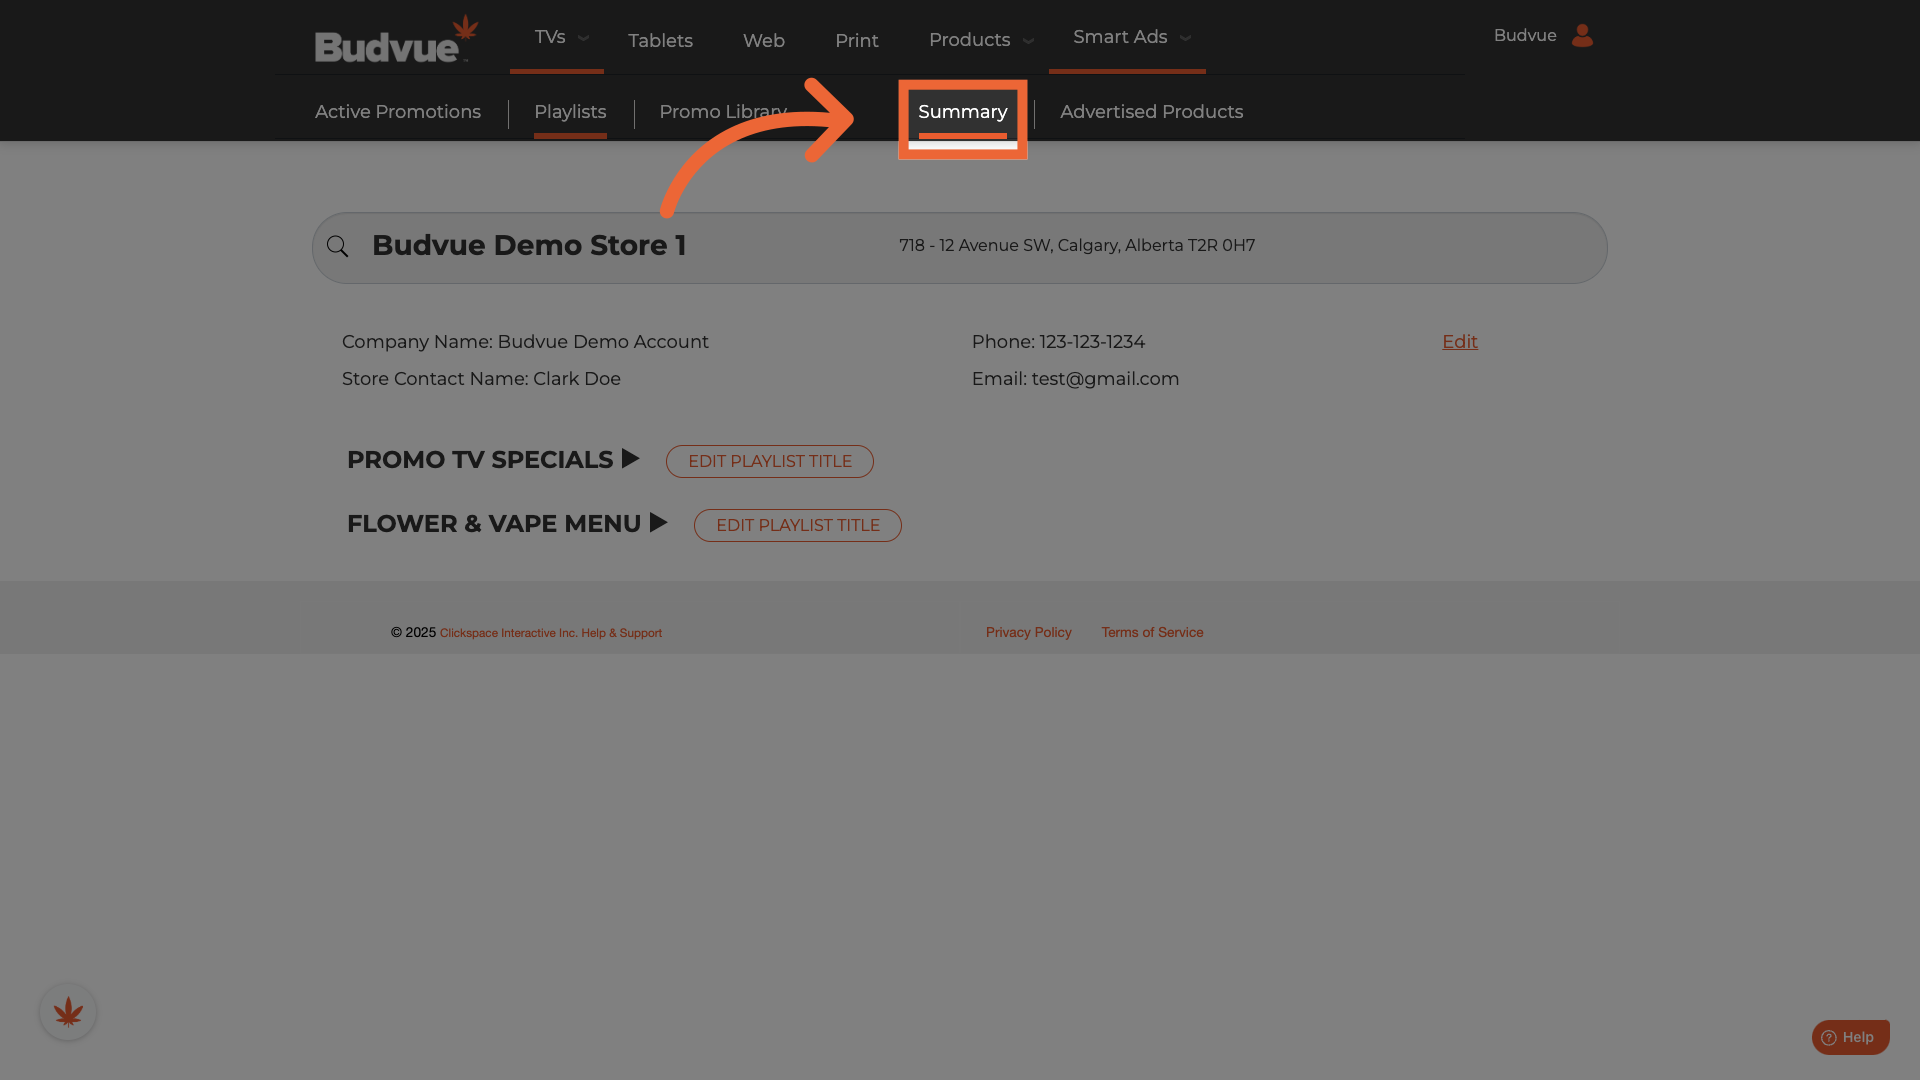Select Tablets in the top menu
Screen dimensions: 1920x1080
tap(660, 41)
